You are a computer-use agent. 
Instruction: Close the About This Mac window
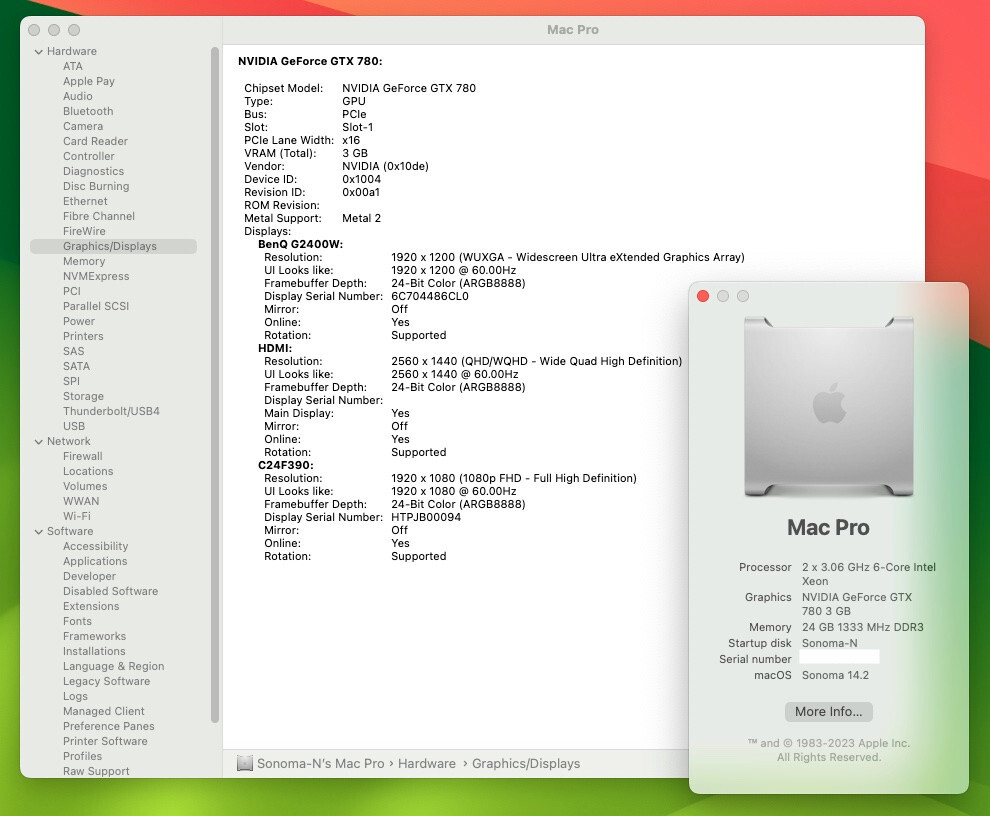coord(703,296)
